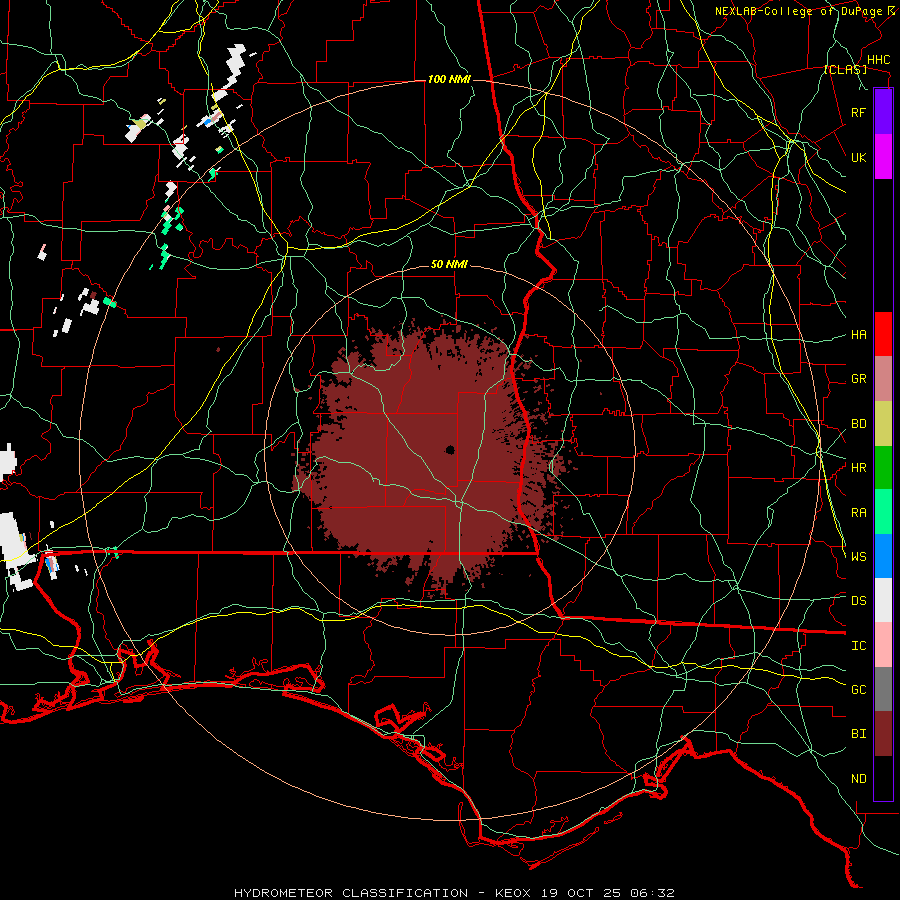Viewport: 900px width, 900px height.
Task: Click the [CLAS] label above legend
Action: 845,69
